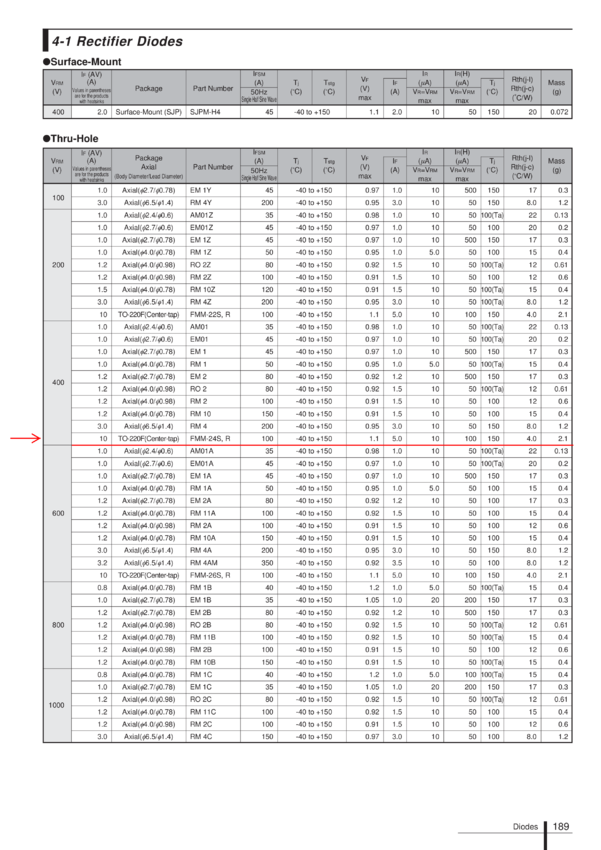Click the Surface-Mount (SJP) package cell
The height and width of the screenshot is (850, 601).
pyautogui.click(x=148, y=112)
